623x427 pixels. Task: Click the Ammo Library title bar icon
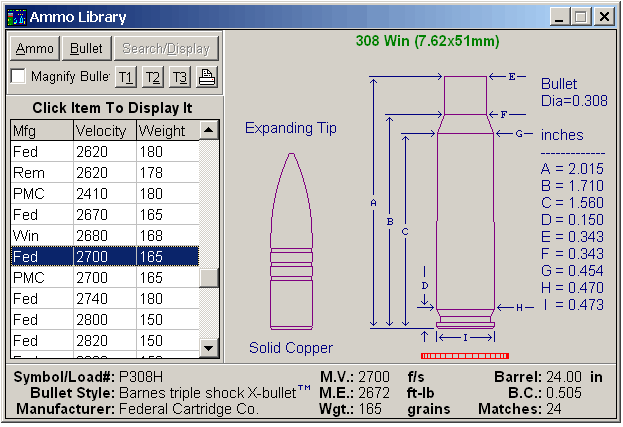click(x=16, y=17)
